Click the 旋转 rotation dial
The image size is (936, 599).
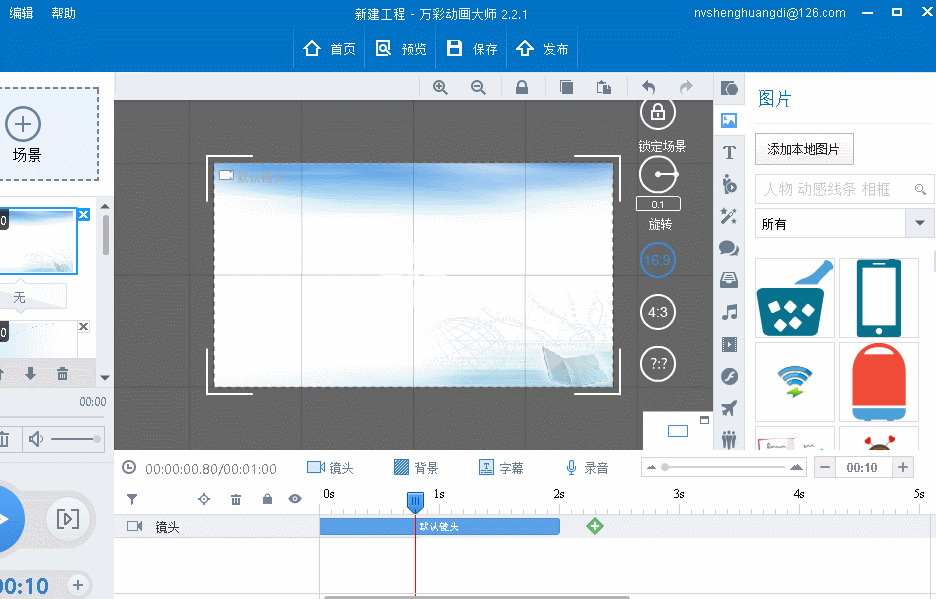click(658, 174)
